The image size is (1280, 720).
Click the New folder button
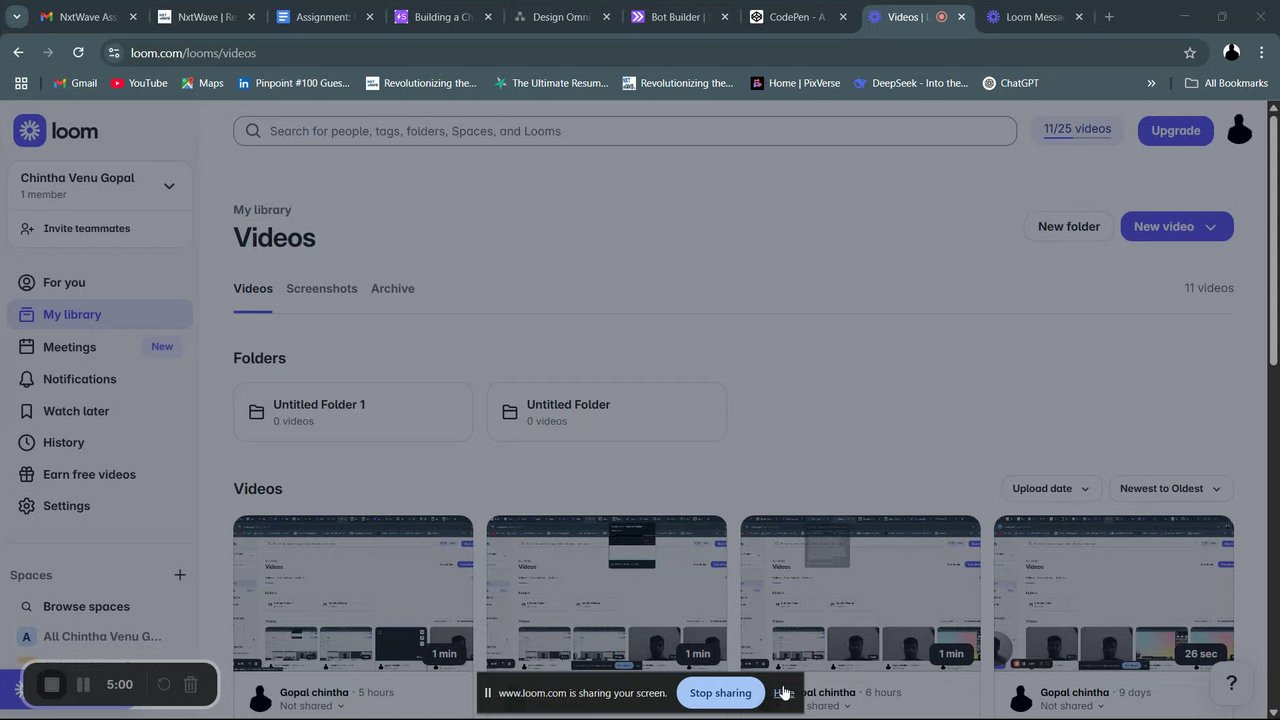(1068, 227)
